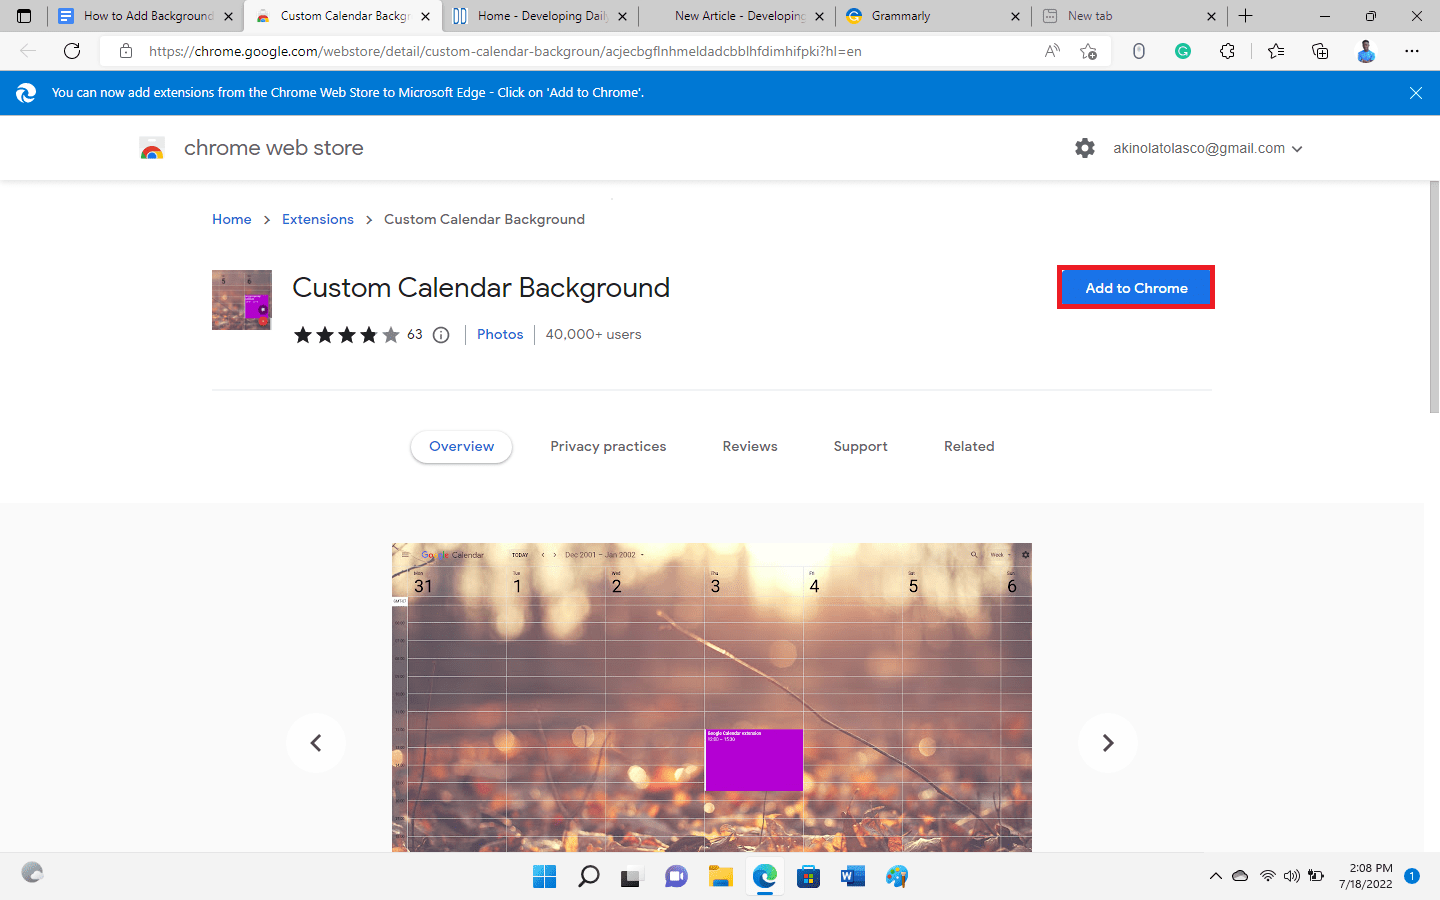Image resolution: width=1440 pixels, height=900 pixels.
Task: Close the Grammarly browser tab
Action: click(x=1015, y=16)
